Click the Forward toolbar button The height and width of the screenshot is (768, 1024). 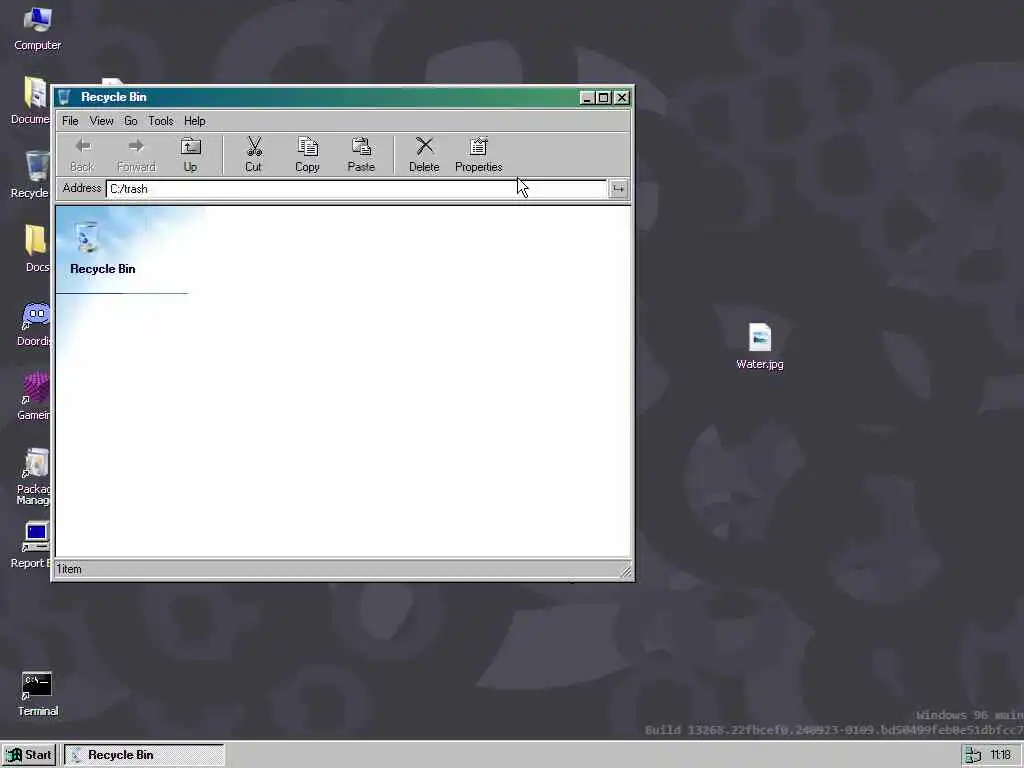[136, 155]
